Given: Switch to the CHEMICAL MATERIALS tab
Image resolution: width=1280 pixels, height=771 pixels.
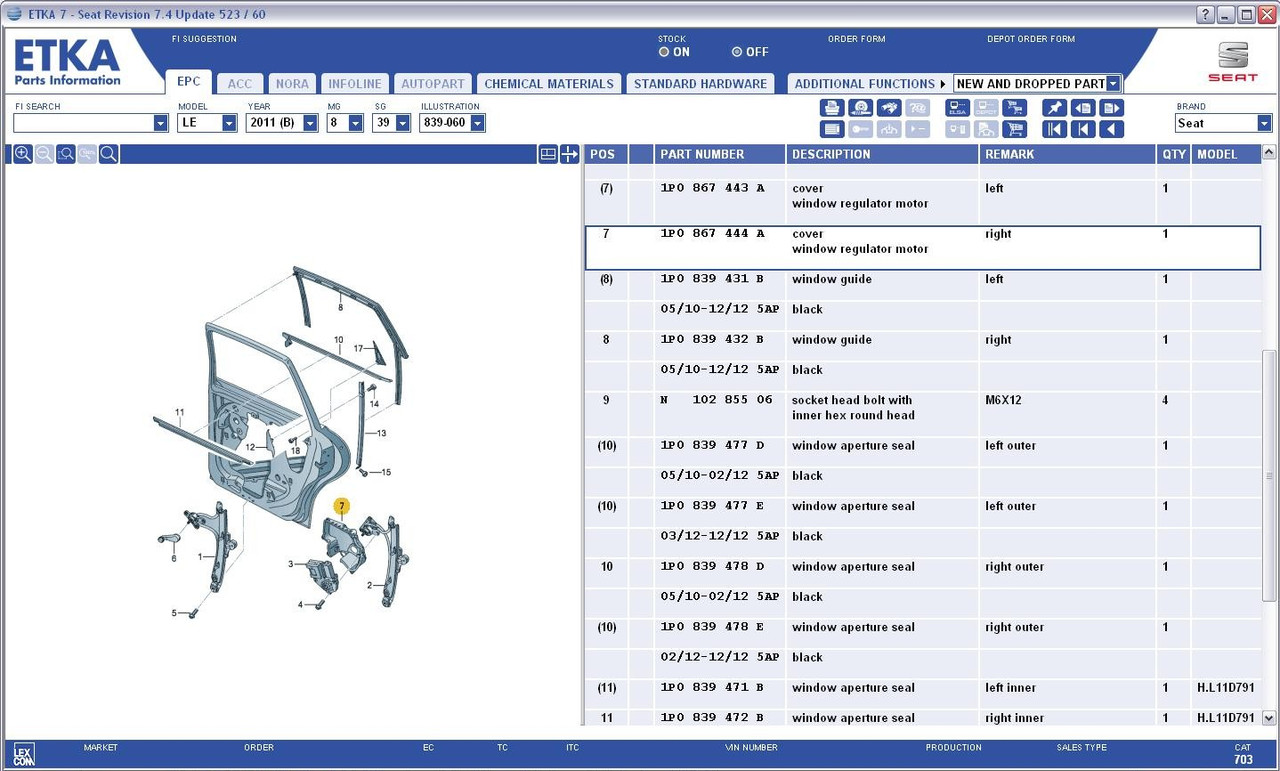Looking at the screenshot, I should [x=549, y=84].
